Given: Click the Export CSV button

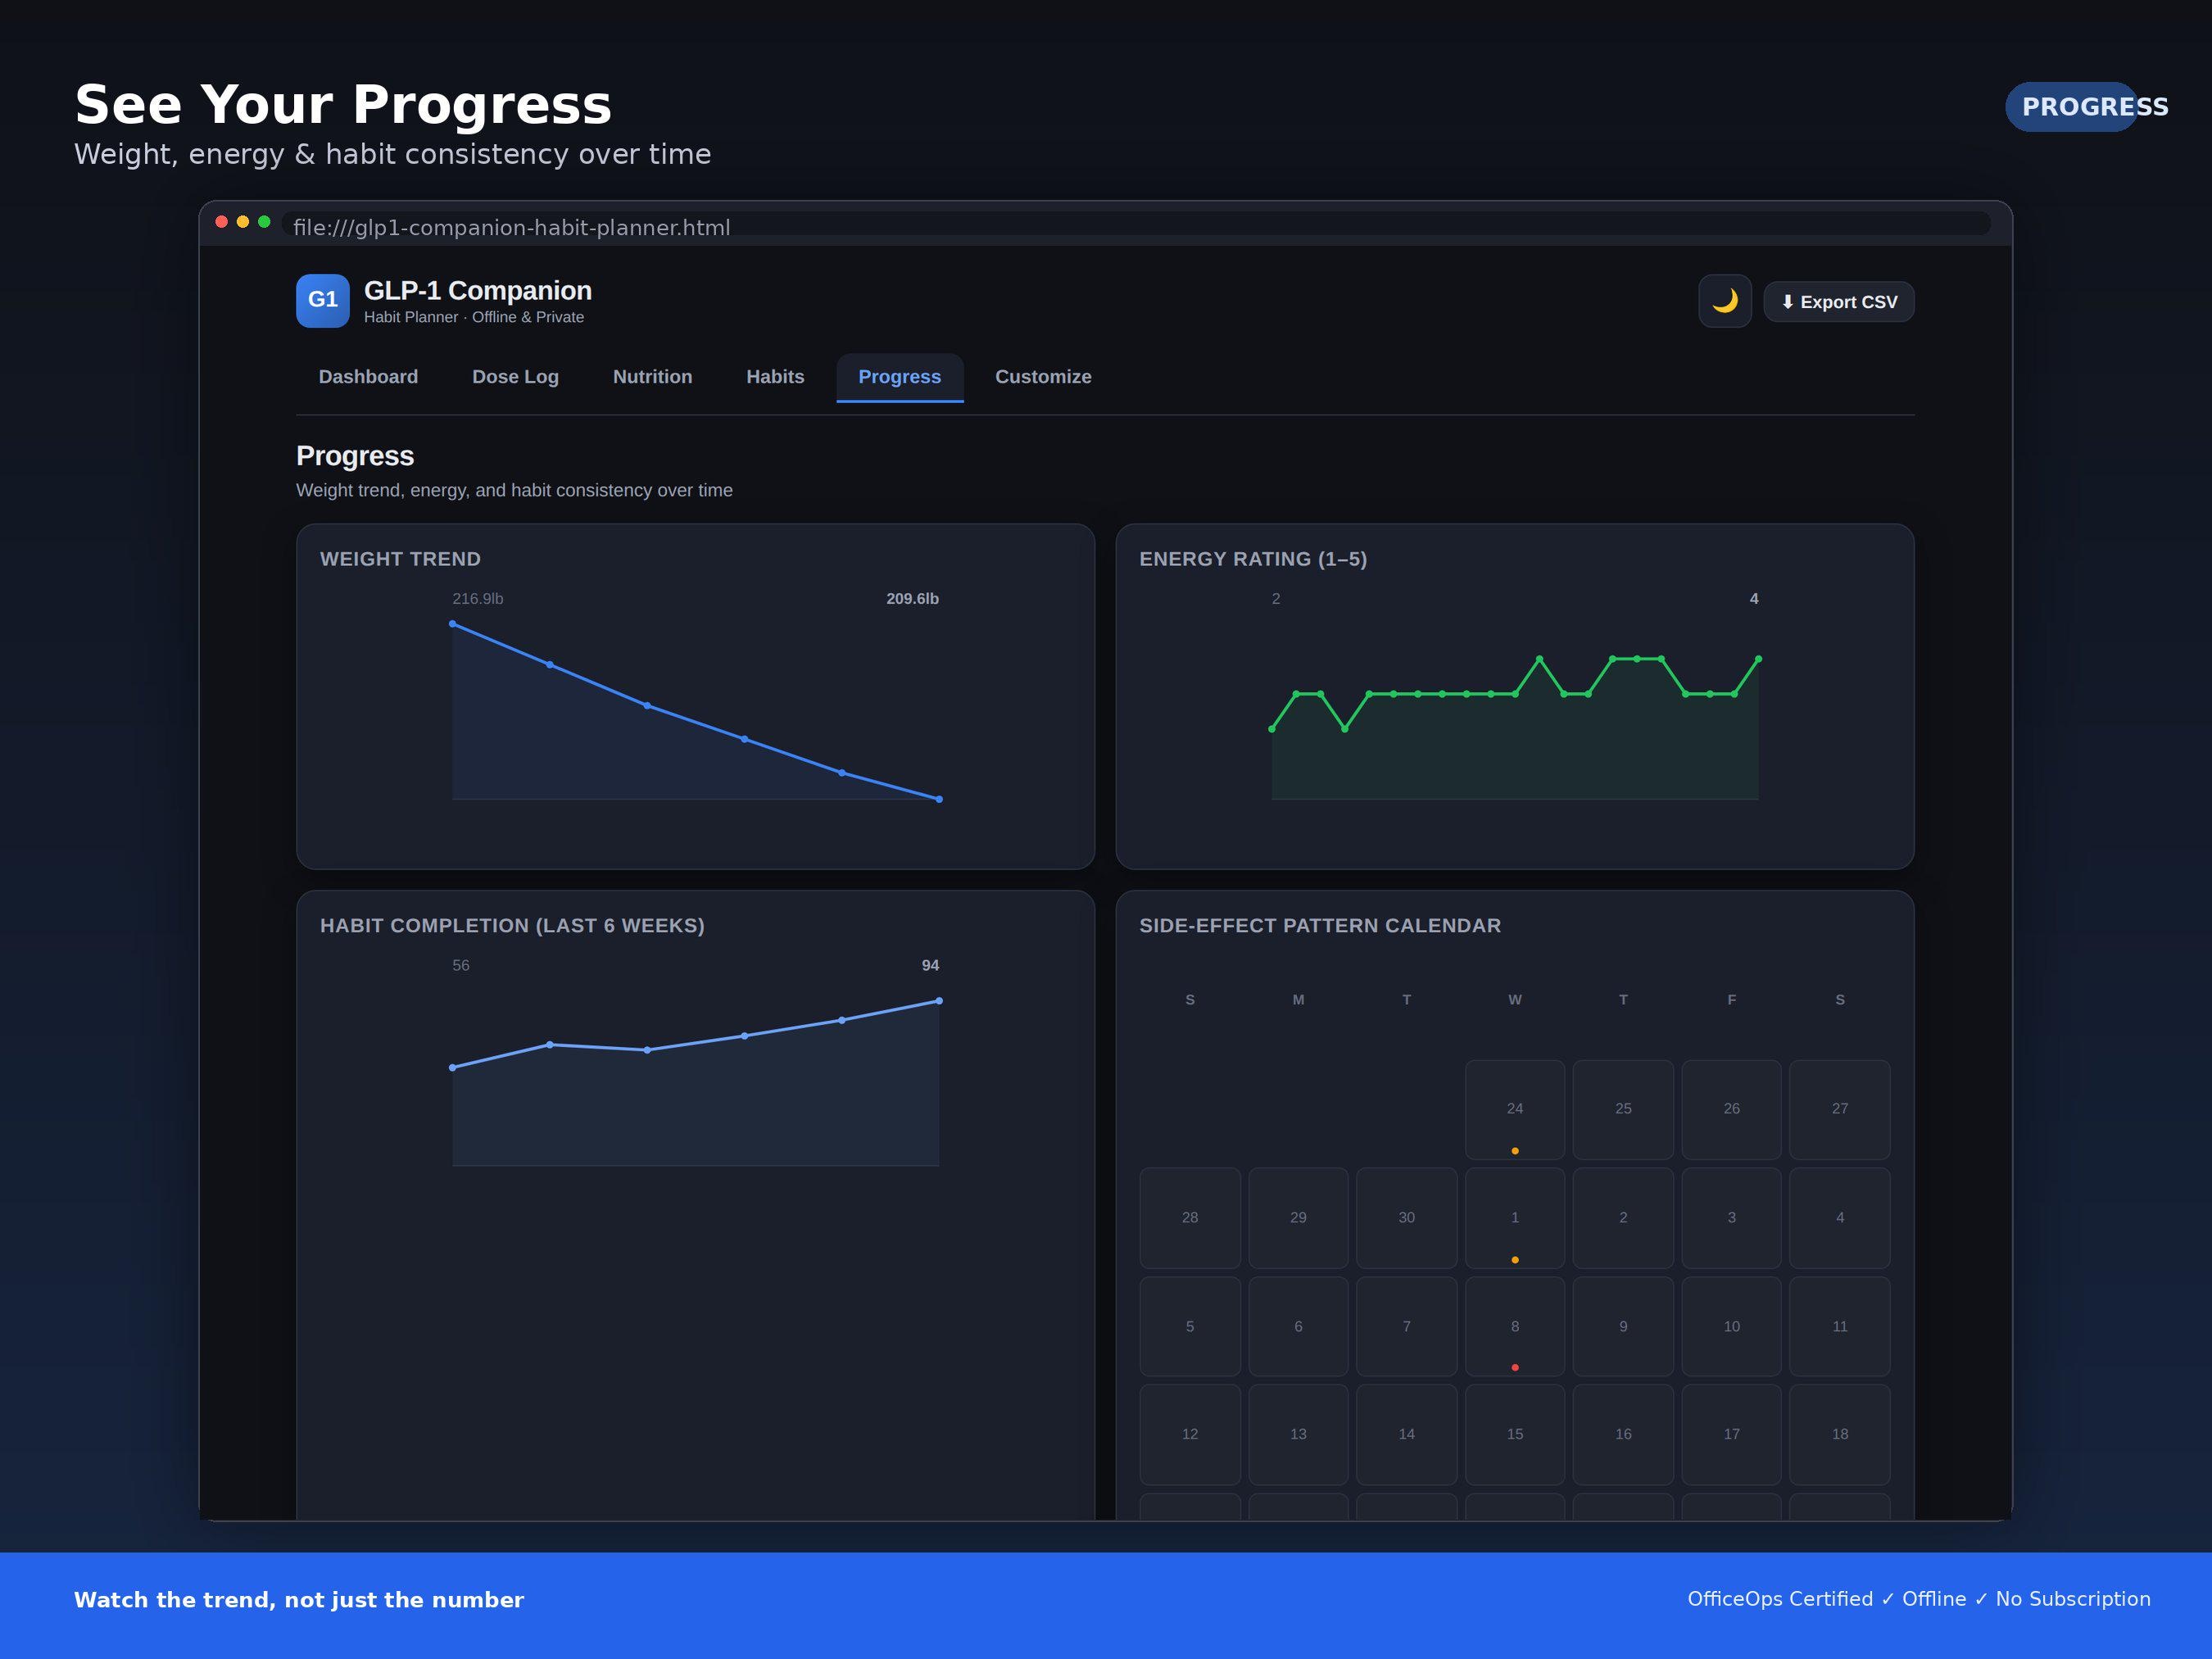Looking at the screenshot, I should point(1838,302).
